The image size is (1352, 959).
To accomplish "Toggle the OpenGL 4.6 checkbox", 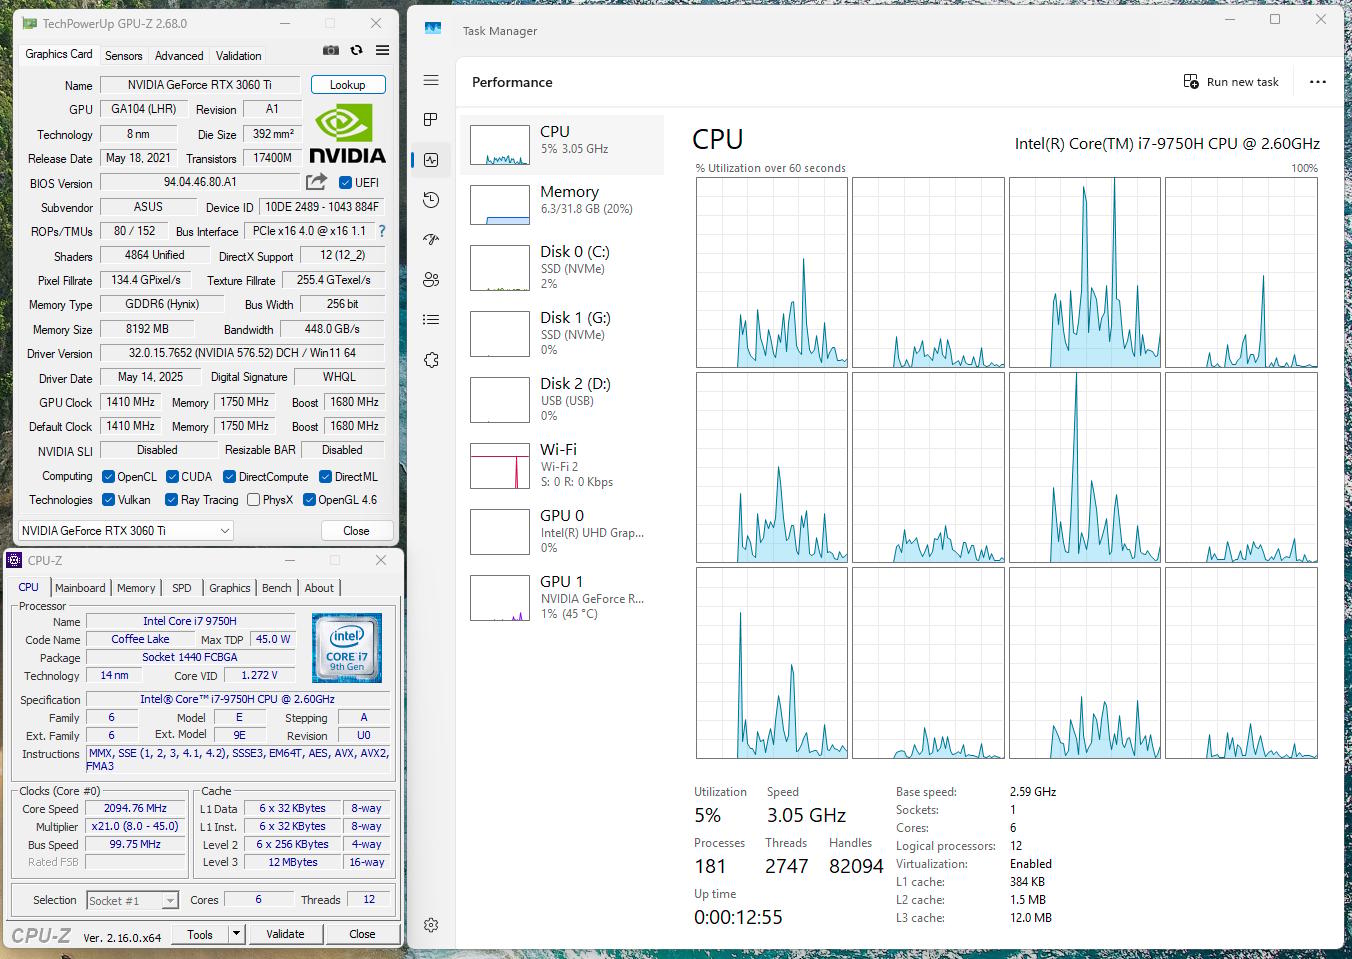I will [309, 500].
